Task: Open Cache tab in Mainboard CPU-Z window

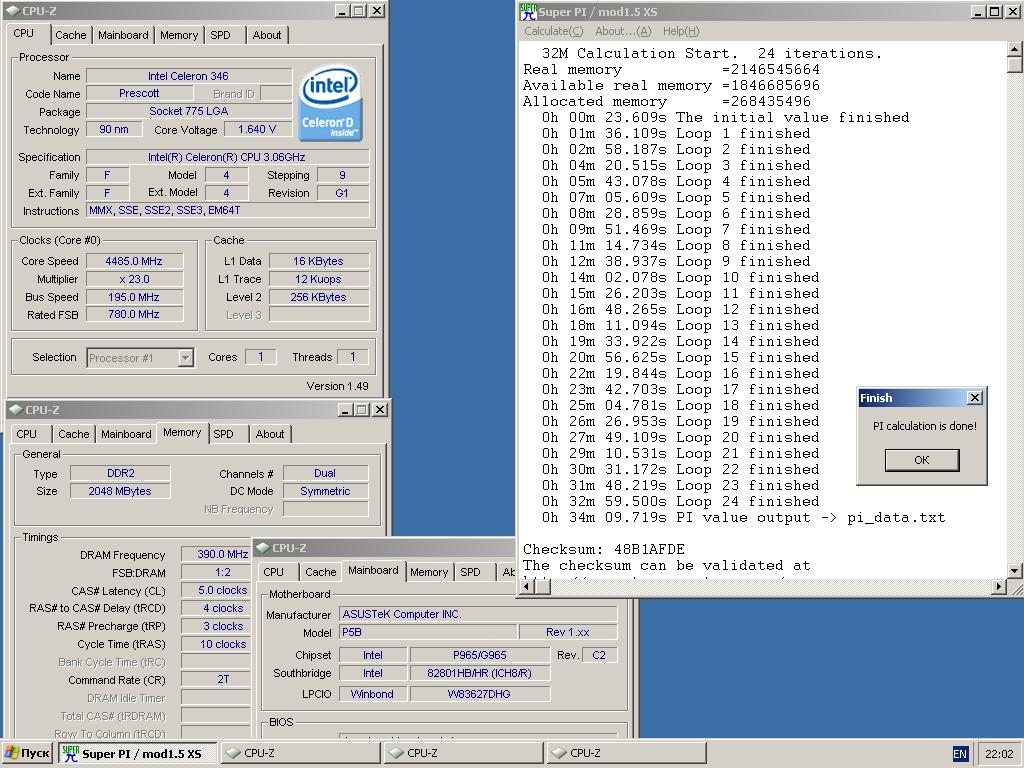Action: [321, 572]
